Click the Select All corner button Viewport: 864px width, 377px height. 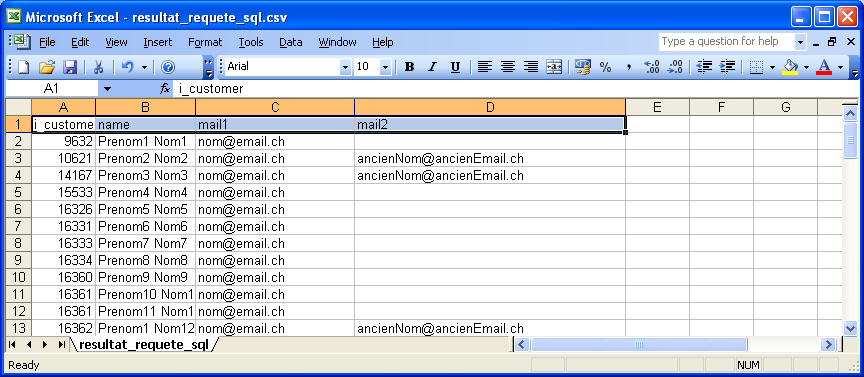(18, 107)
